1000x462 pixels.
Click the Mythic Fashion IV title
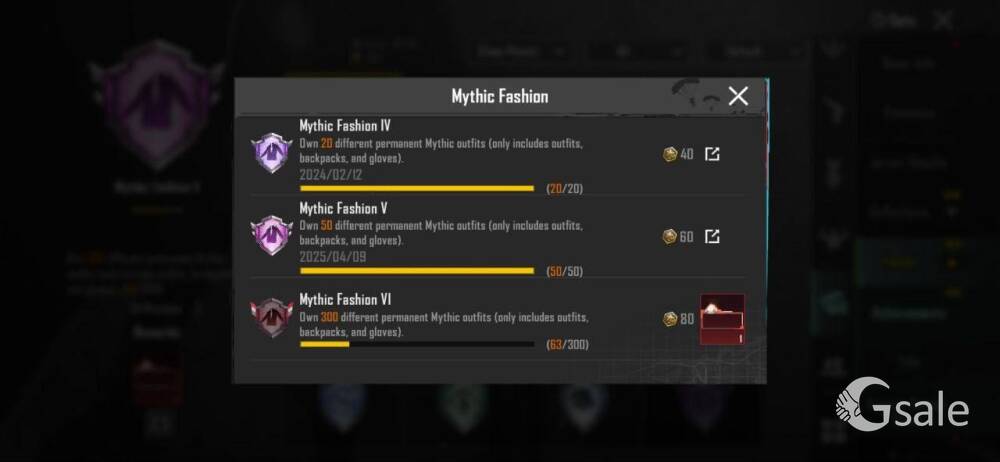tap(345, 126)
